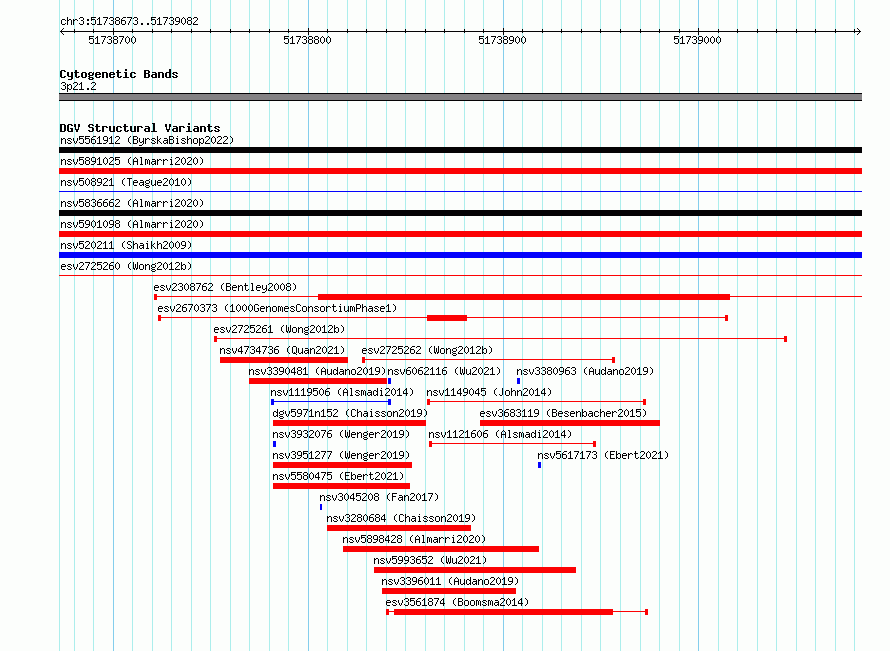
Task: Select esv3561874 (Boomsma2014) label
Action: (457, 602)
